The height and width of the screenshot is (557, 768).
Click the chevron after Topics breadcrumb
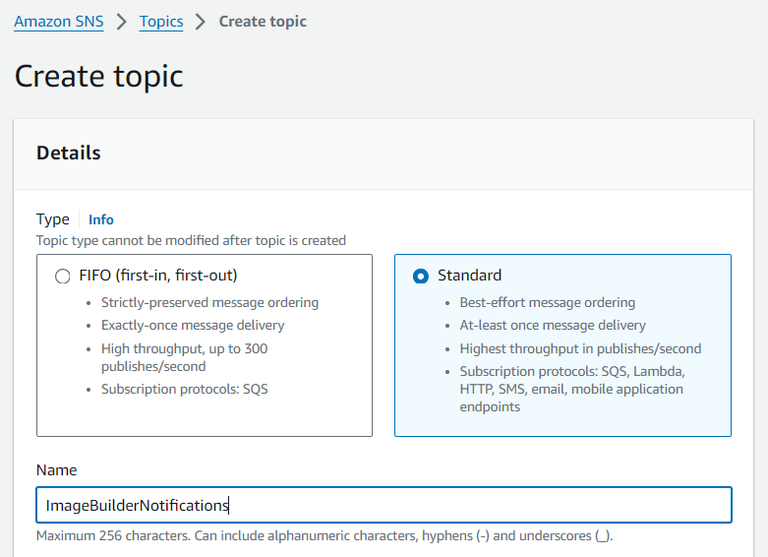click(201, 22)
